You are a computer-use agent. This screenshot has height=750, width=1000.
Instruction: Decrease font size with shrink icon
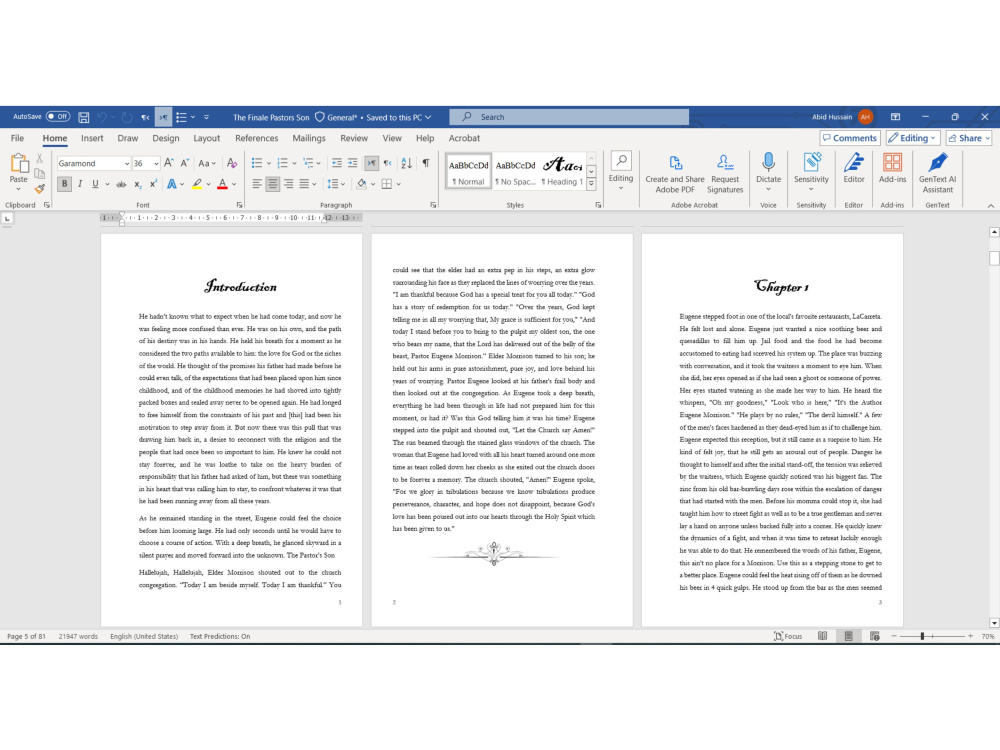point(184,163)
